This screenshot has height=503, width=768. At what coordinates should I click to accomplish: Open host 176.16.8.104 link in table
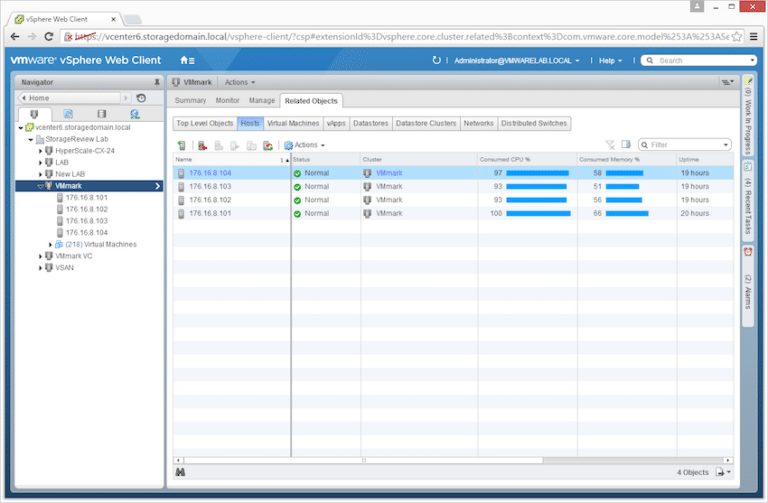[x=210, y=173]
